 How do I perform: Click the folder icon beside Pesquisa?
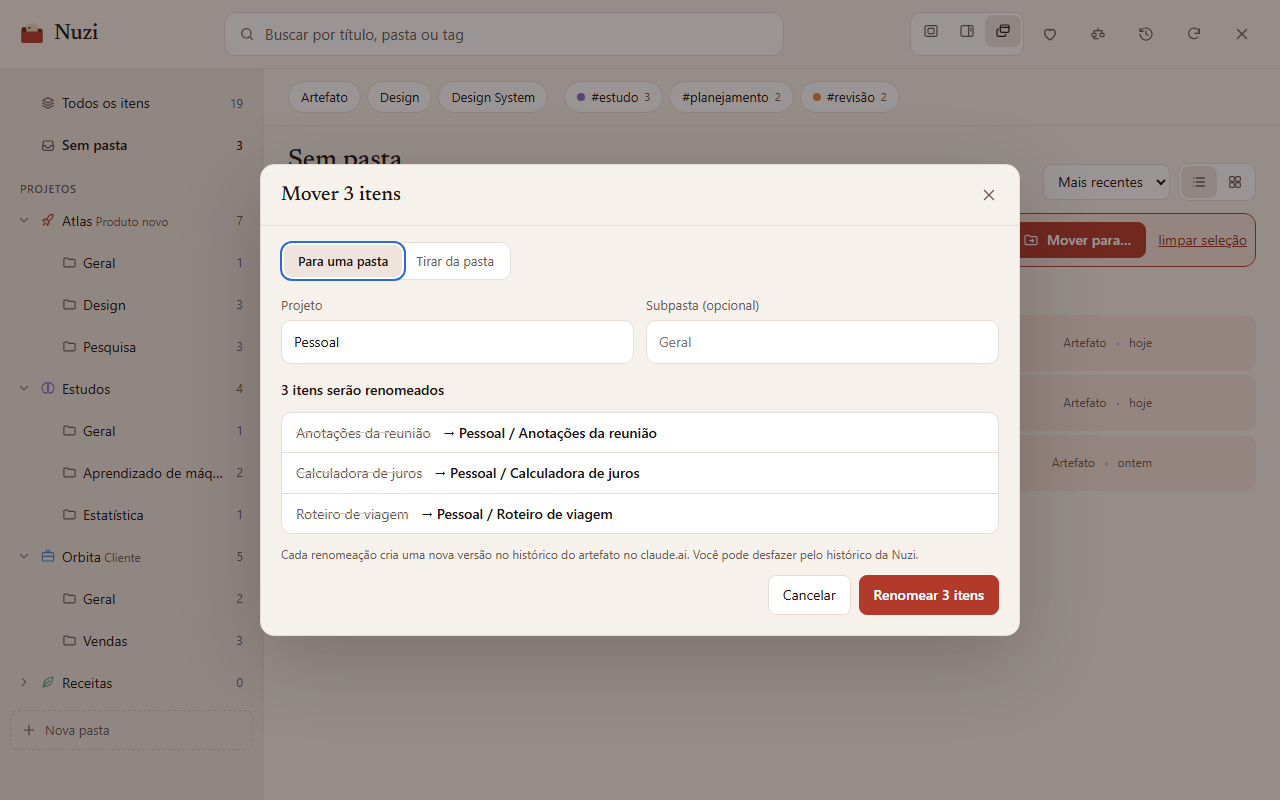(x=69, y=347)
